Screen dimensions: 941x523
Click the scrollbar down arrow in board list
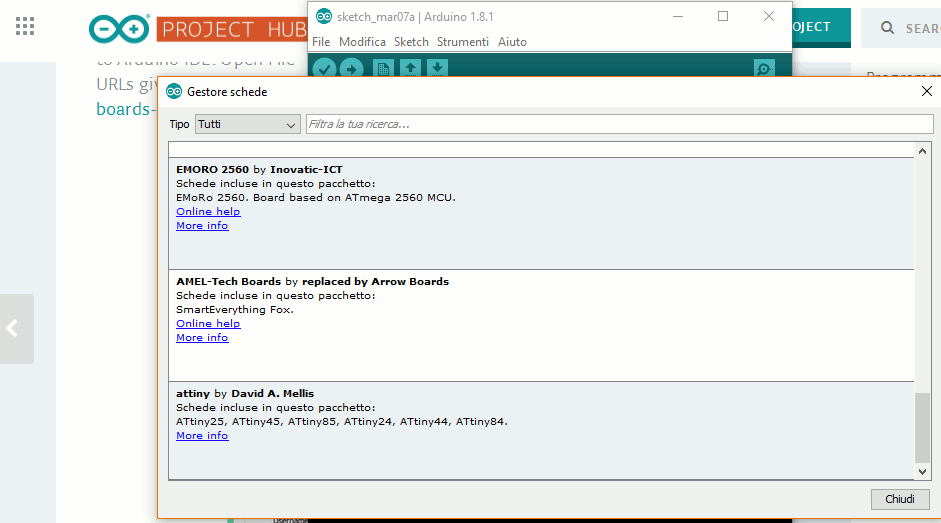922,472
